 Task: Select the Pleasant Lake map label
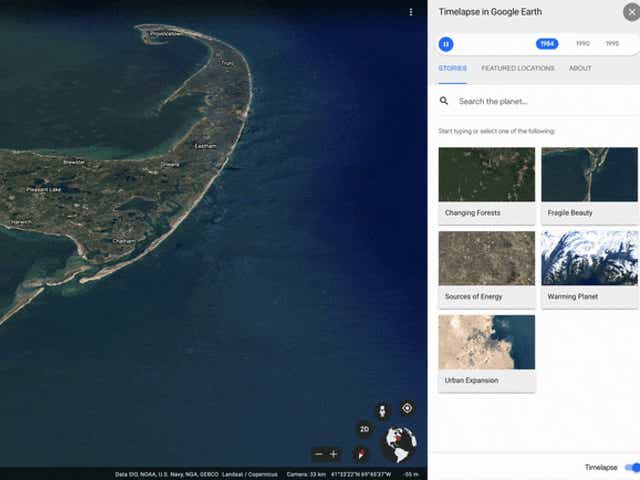(x=43, y=190)
